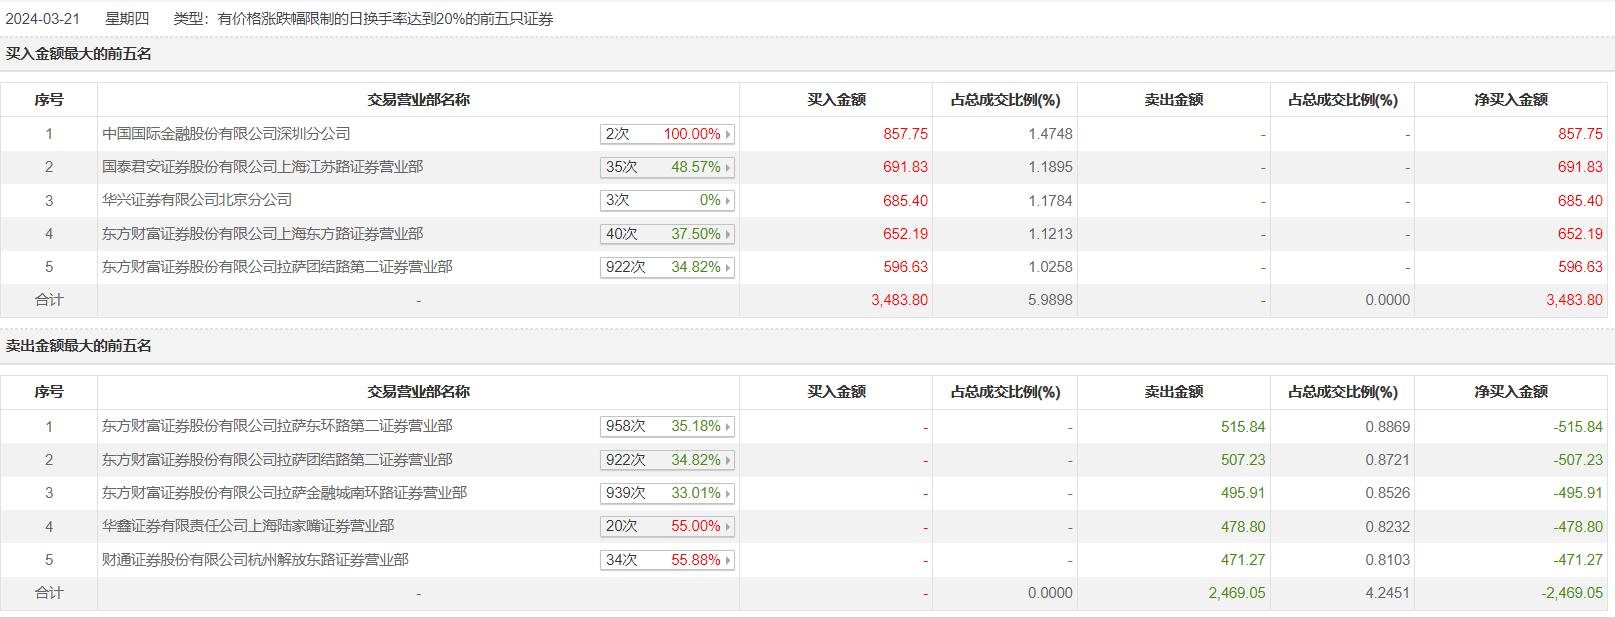Open 东方财富证券上海东方路证券营业部 link
Image resolution: width=1615 pixels, height=617 pixels.
tap(262, 233)
